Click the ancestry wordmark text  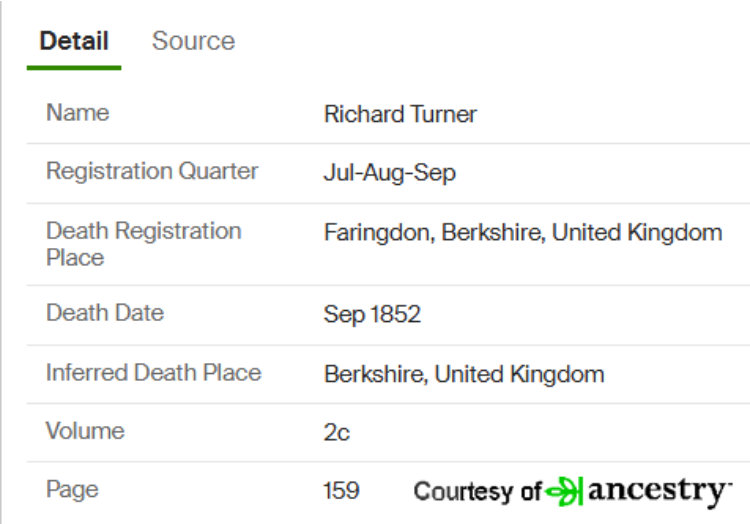(659, 492)
